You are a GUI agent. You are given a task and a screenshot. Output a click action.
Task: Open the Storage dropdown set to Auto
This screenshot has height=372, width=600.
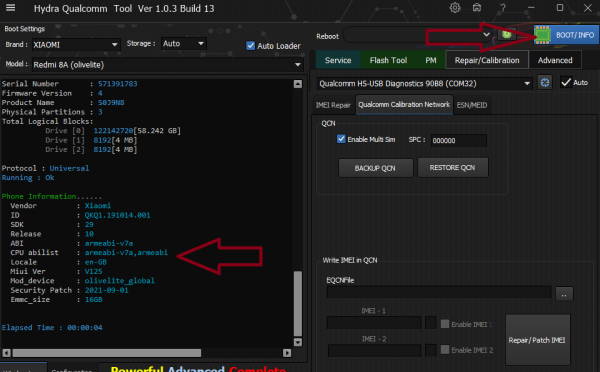pyautogui.click(x=184, y=44)
